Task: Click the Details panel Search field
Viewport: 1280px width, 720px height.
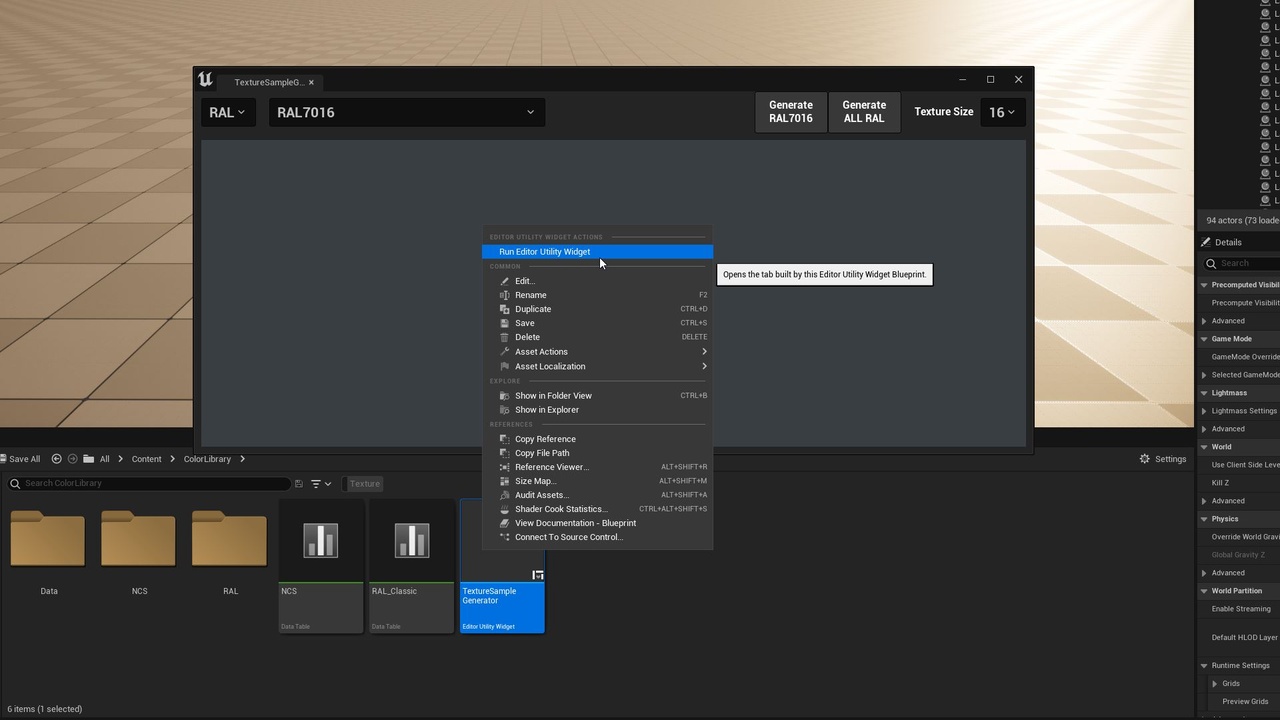Action: click(x=1241, y=263)
